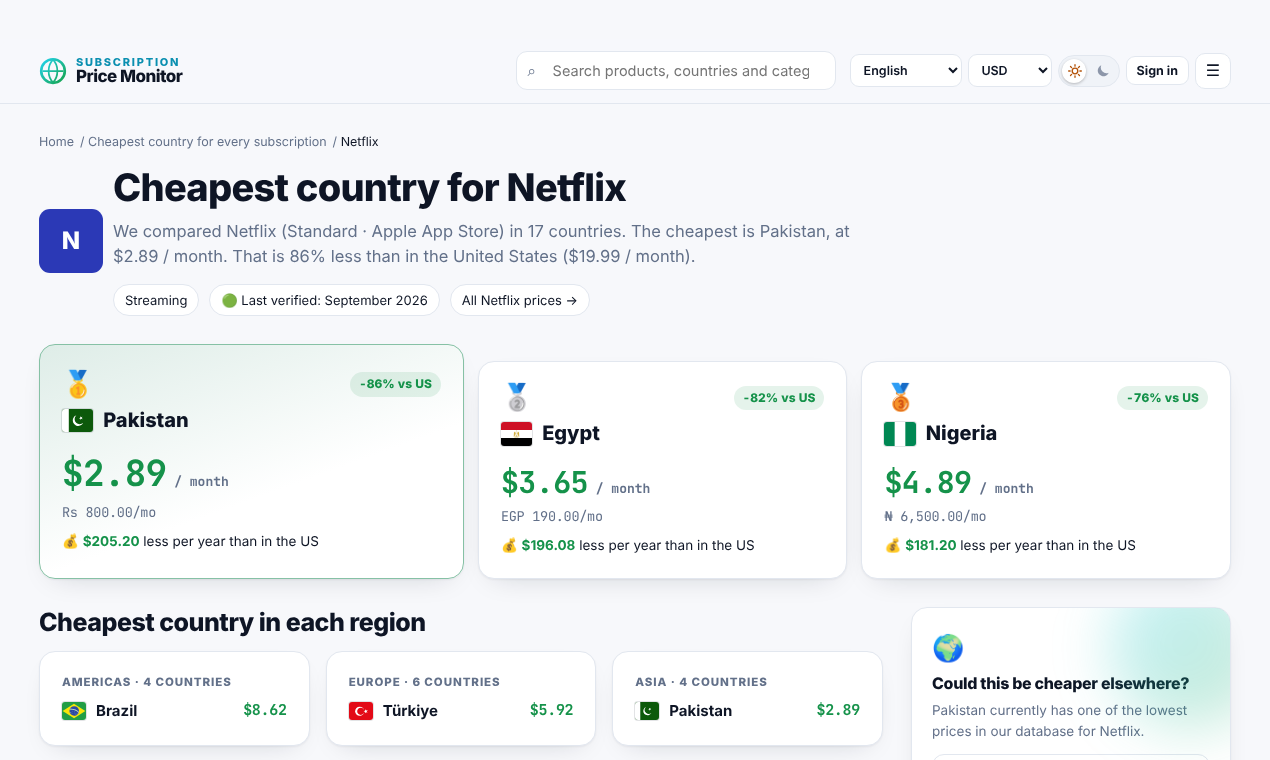Click the Türkiye $5.92 price

(x=552, y=710)
